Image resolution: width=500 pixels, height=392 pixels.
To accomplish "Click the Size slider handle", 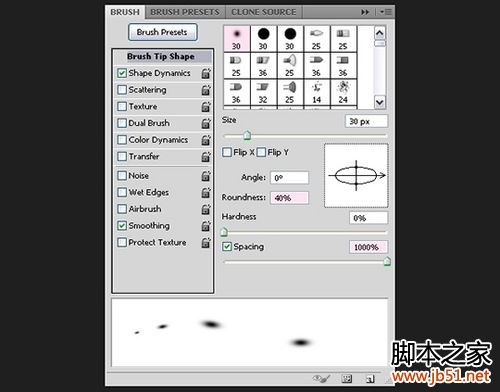I will tap(247, 135).
